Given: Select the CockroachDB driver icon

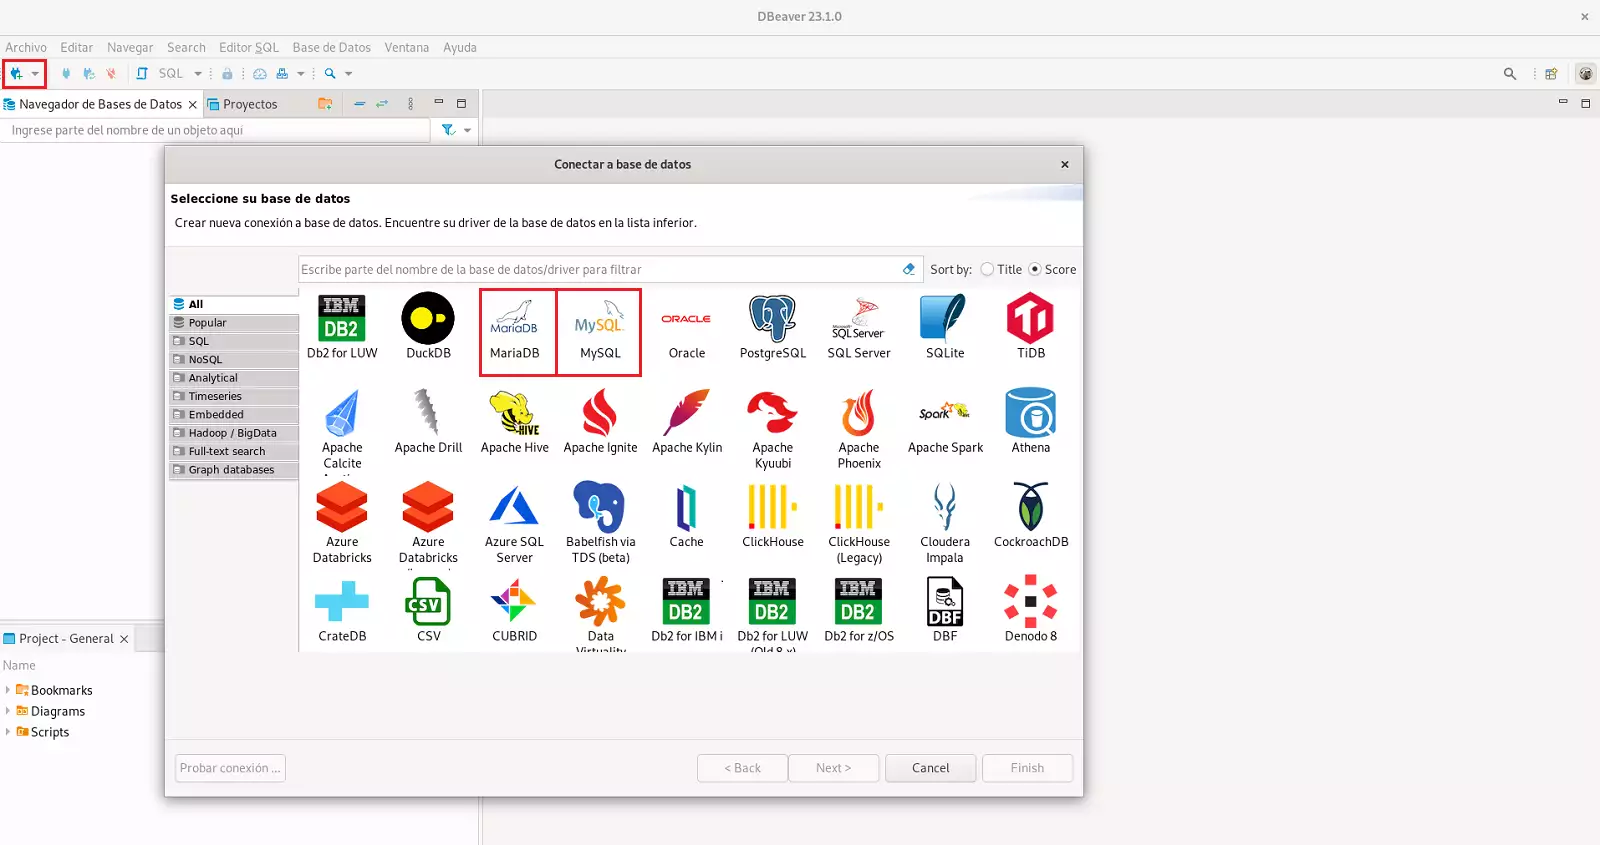Looking at the screenshot, I should click(1030, 508).
